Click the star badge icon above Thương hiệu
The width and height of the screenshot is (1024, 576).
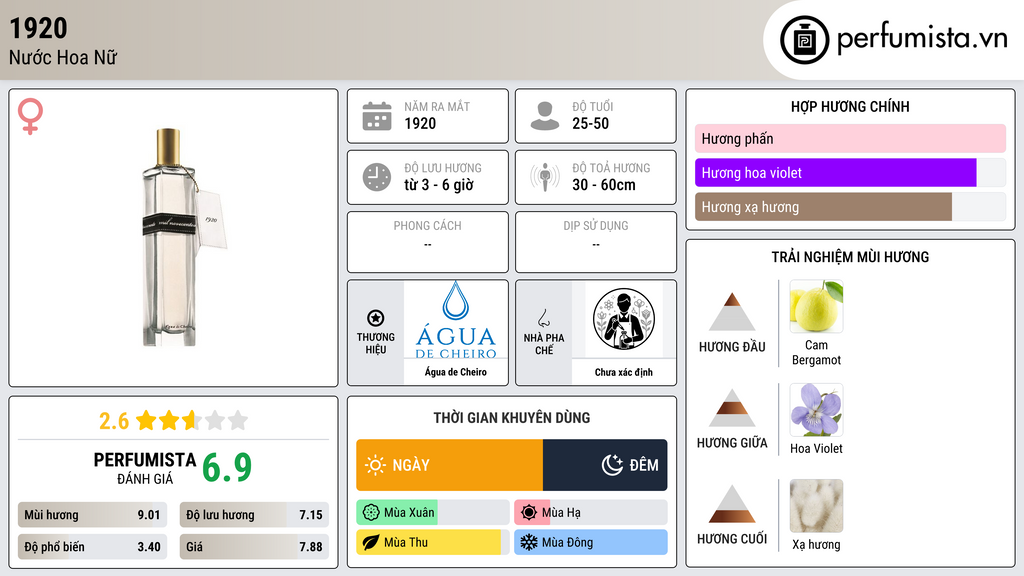click(x=376, y=318)
